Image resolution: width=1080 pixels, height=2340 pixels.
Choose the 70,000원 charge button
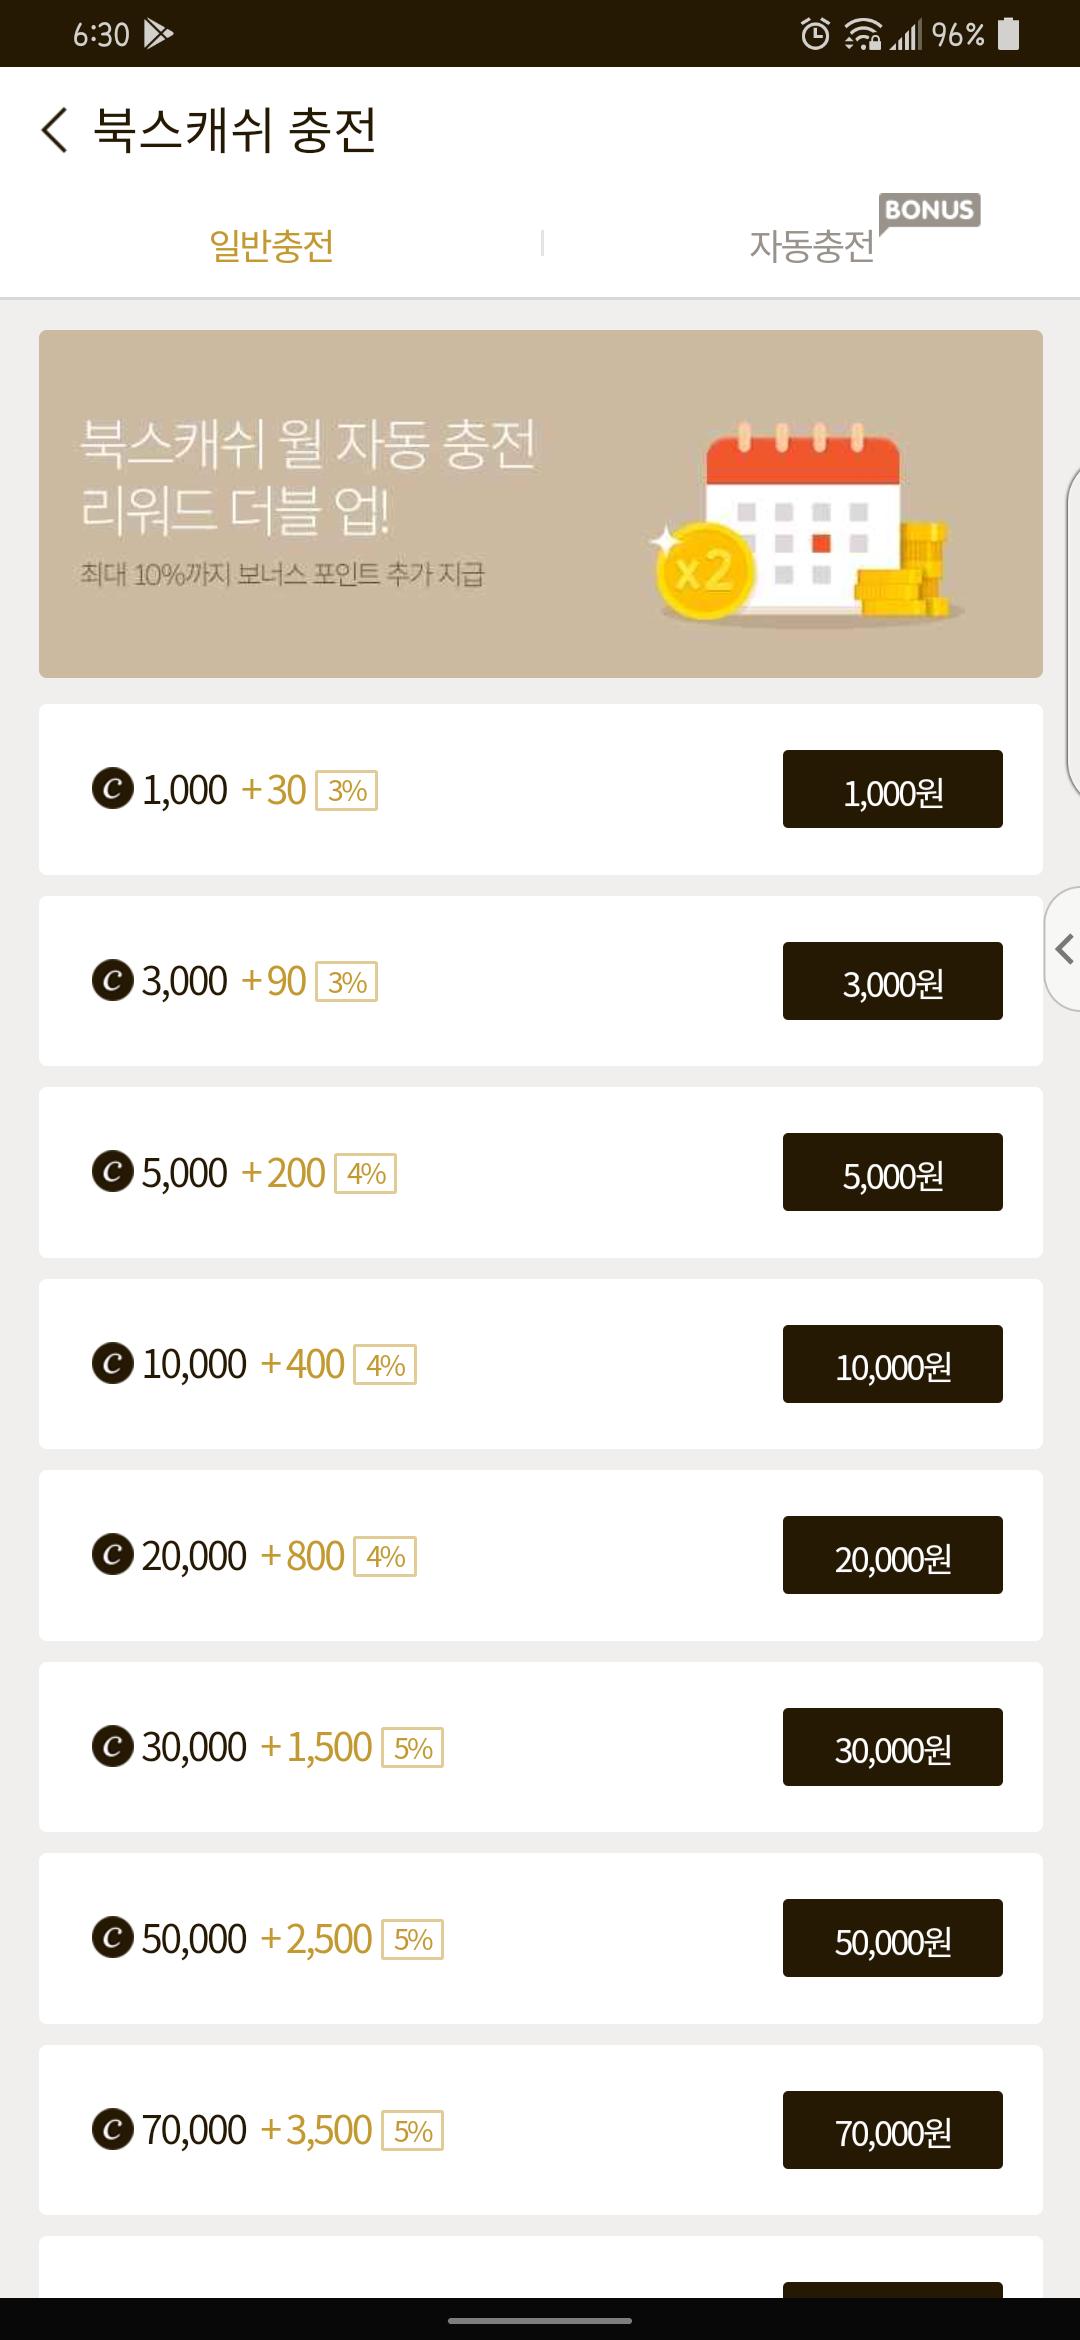892,2130
